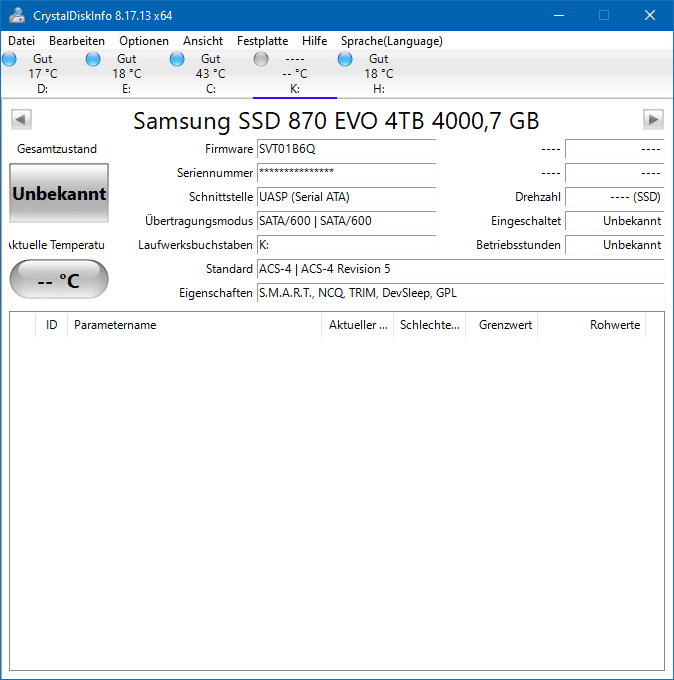Click the Drehzahl field showing ---- (SSD)
674x680 pixels.
(x=615, y=197)
